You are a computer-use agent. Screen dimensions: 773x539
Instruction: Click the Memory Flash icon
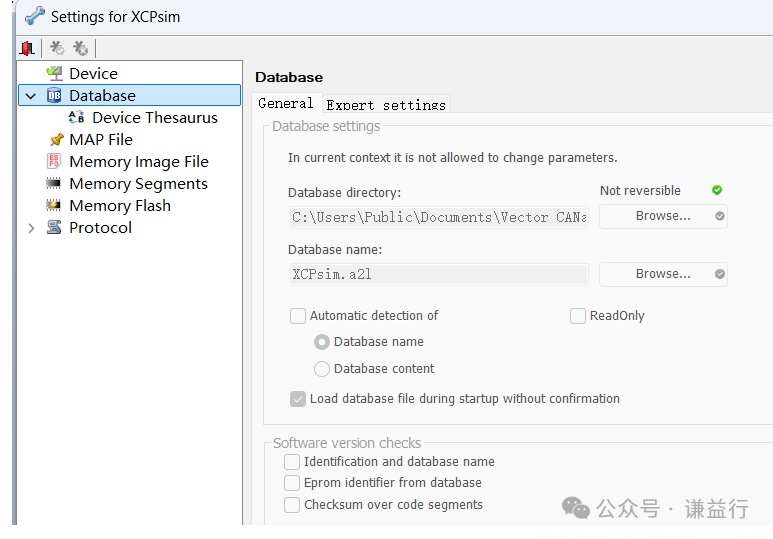53,205
